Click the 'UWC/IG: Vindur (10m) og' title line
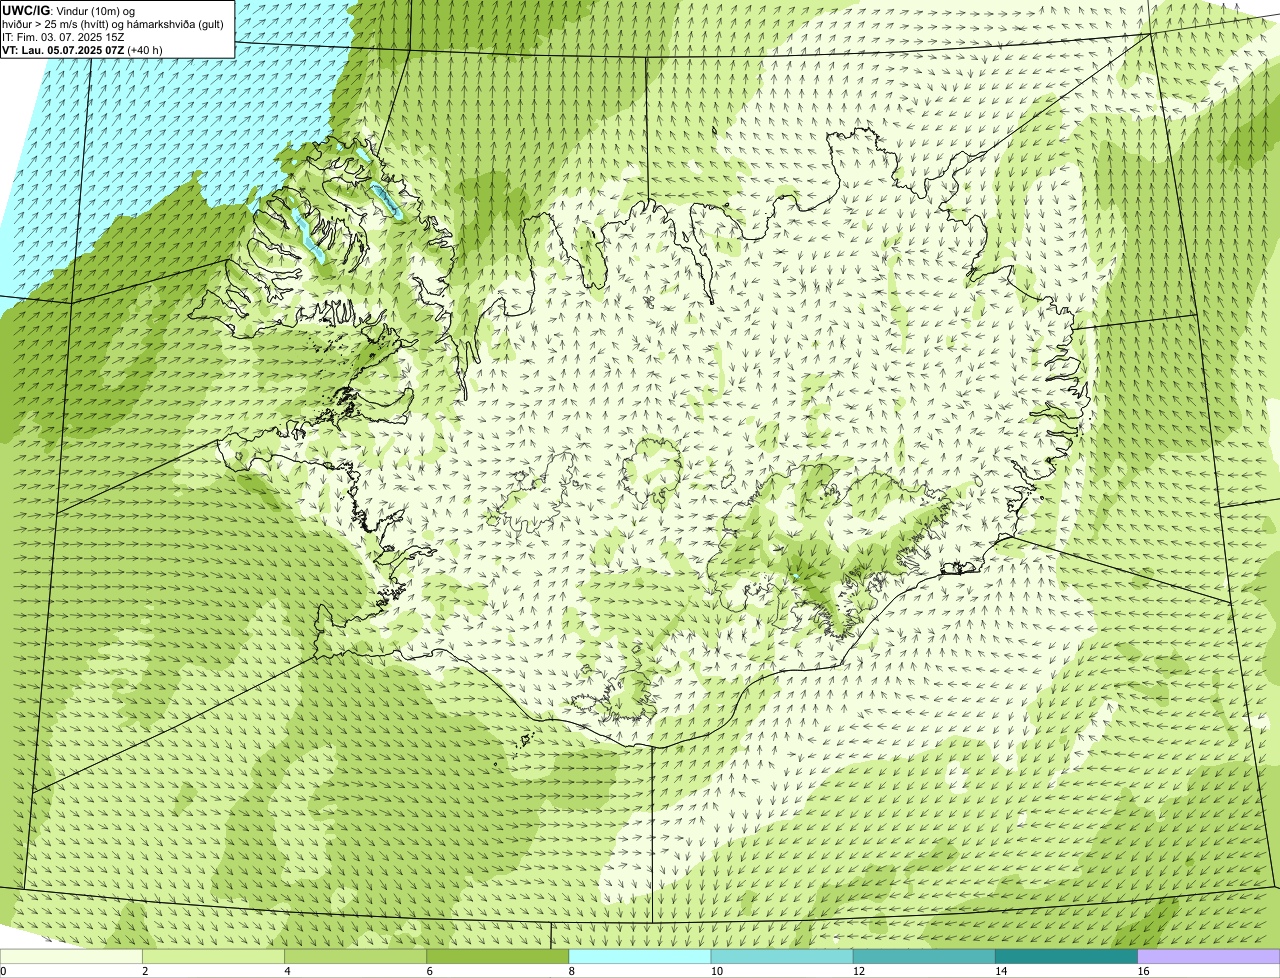 [69, 10]
